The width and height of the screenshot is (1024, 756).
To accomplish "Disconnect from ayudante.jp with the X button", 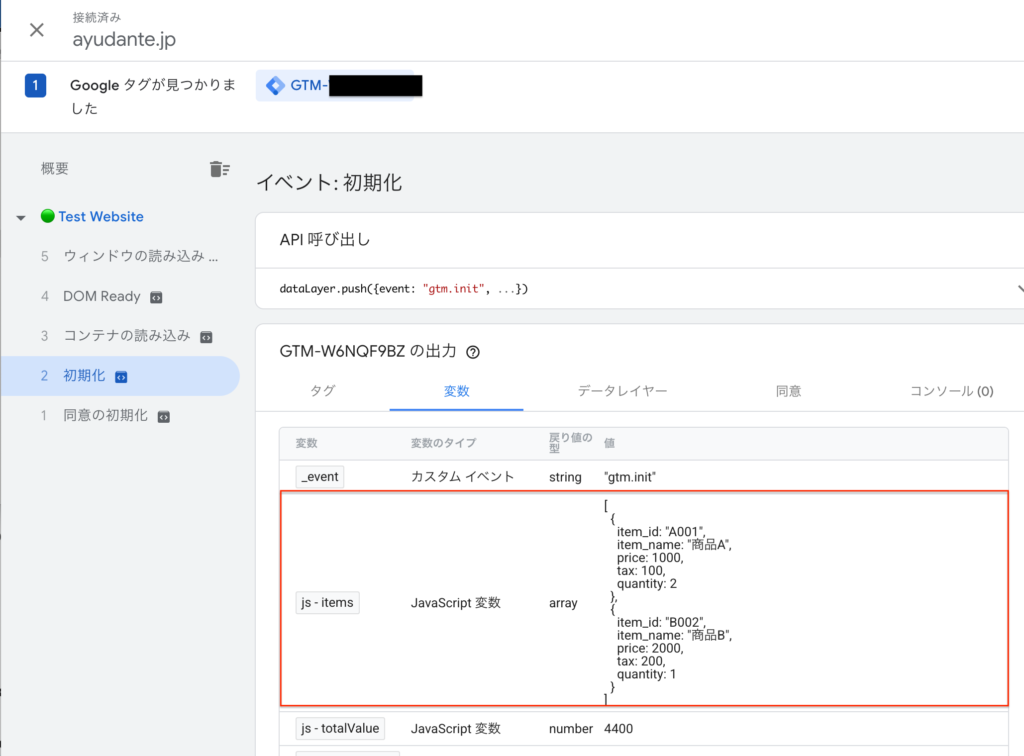I will point(36,29).
